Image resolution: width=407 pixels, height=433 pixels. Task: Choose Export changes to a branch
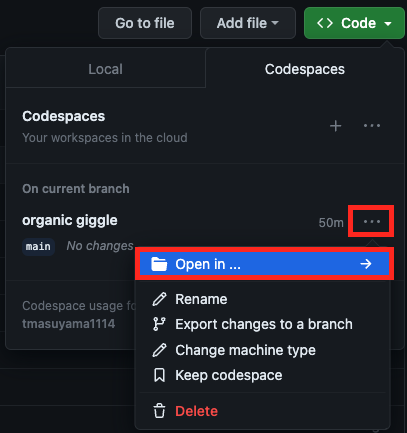[264, 324]
